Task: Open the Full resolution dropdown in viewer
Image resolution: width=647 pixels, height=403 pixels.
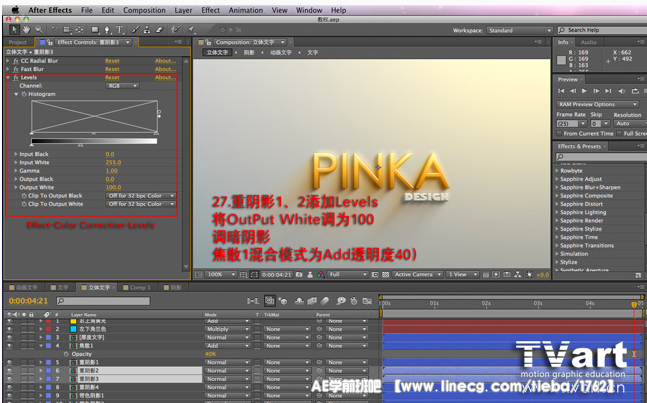Action: [347, 274]
